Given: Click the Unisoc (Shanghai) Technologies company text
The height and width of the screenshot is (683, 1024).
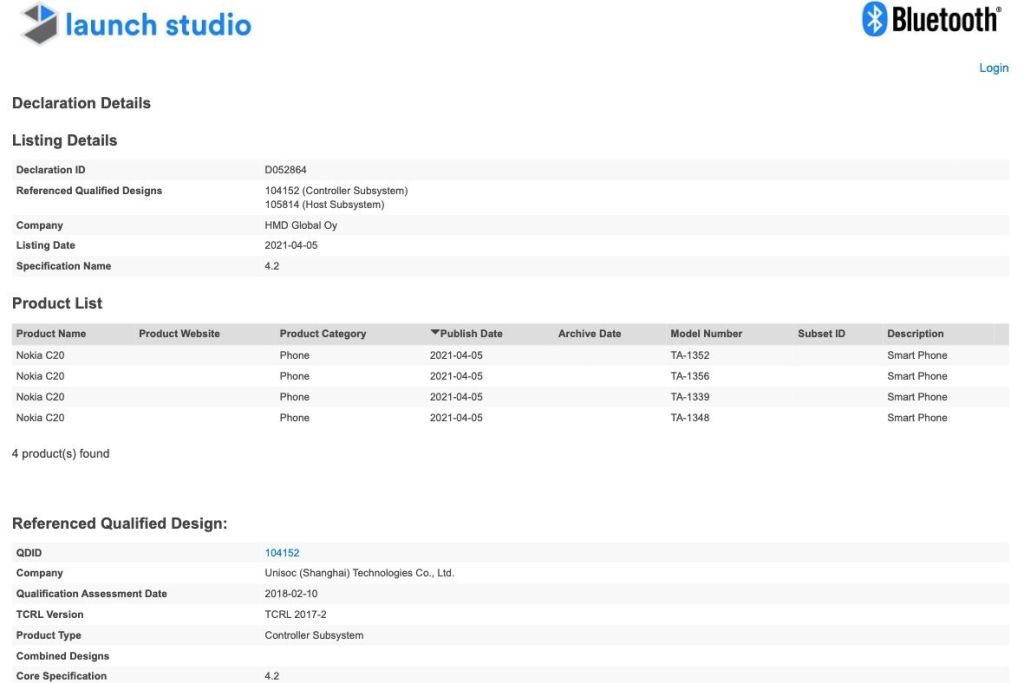Looking at the screenshot, I should pyautogui.click(x=359, y=574).
